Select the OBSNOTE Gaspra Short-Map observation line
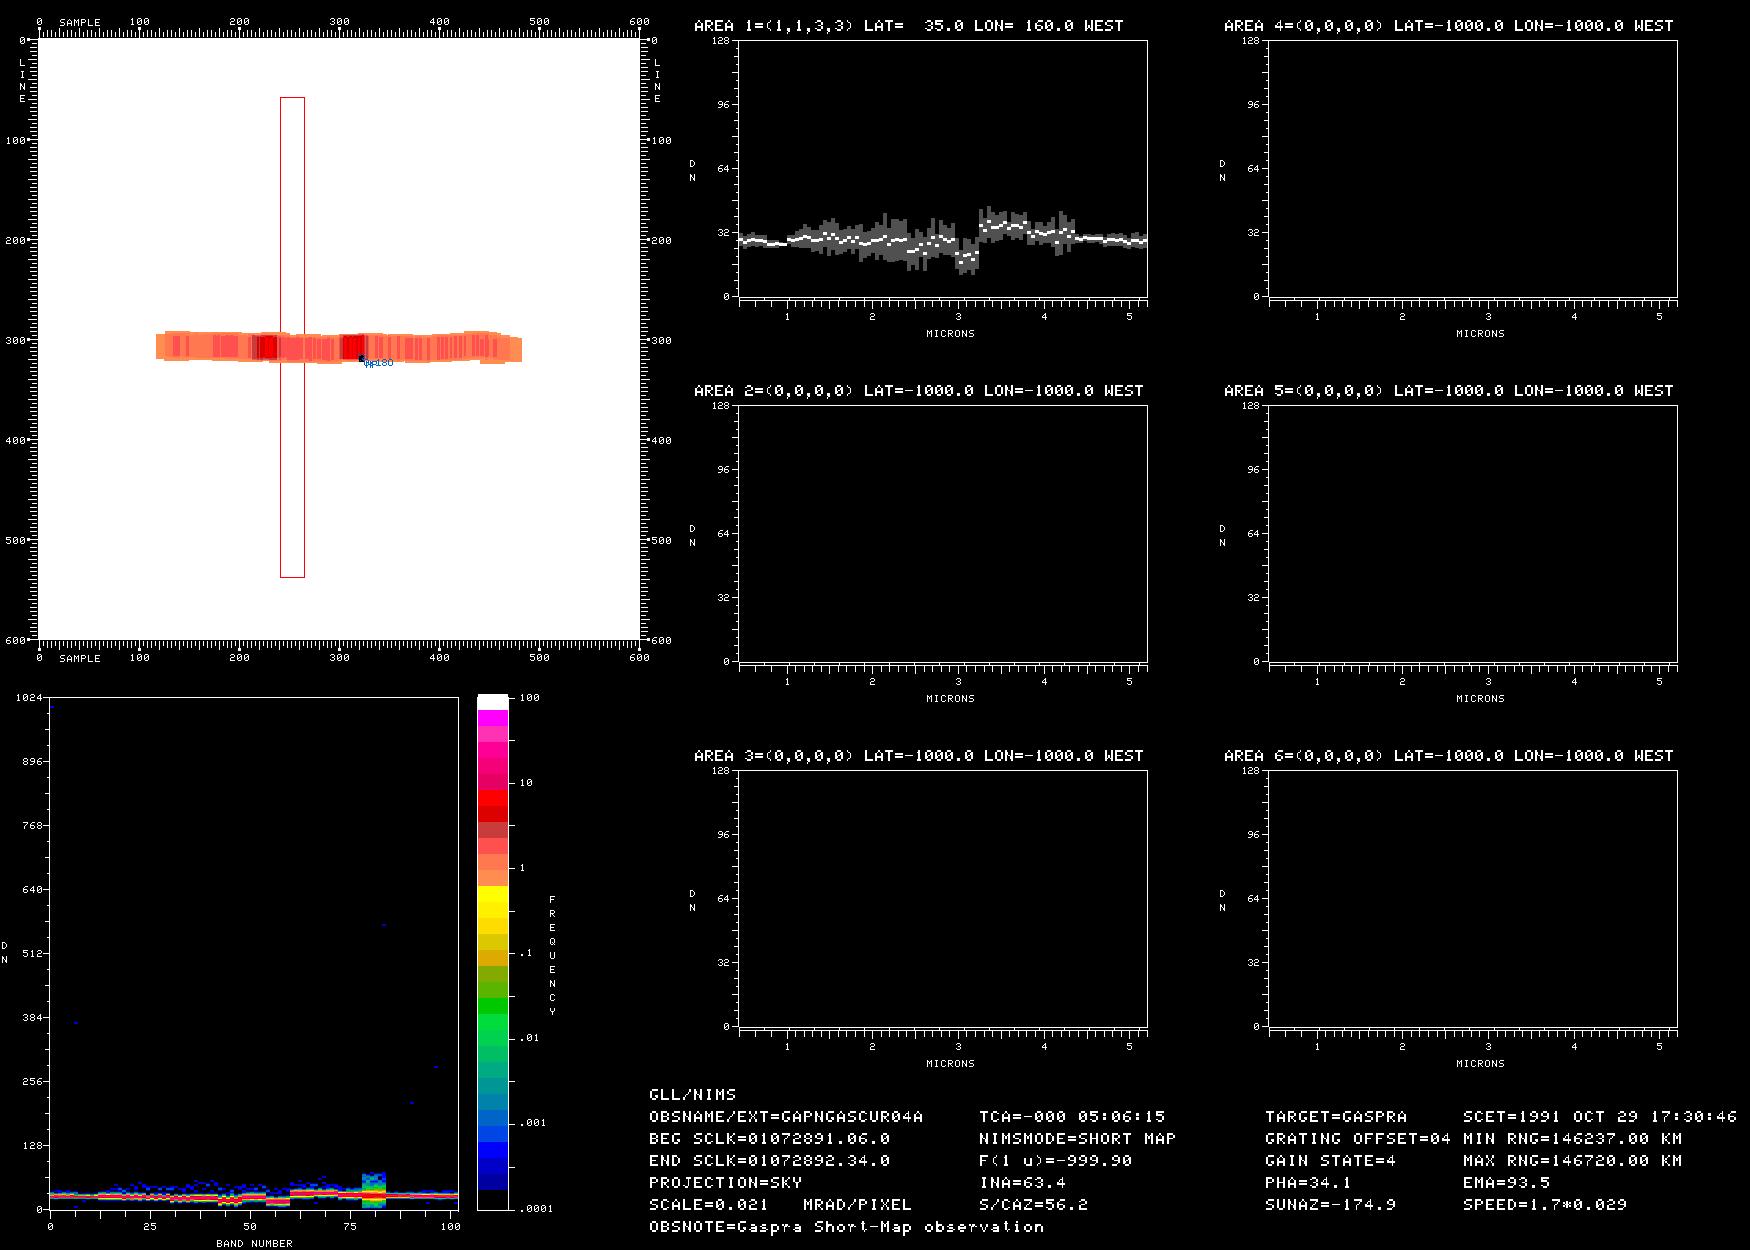The height and width of the screenshot is (1250, 1750). pyautogui.click(x=846, y=1226)
